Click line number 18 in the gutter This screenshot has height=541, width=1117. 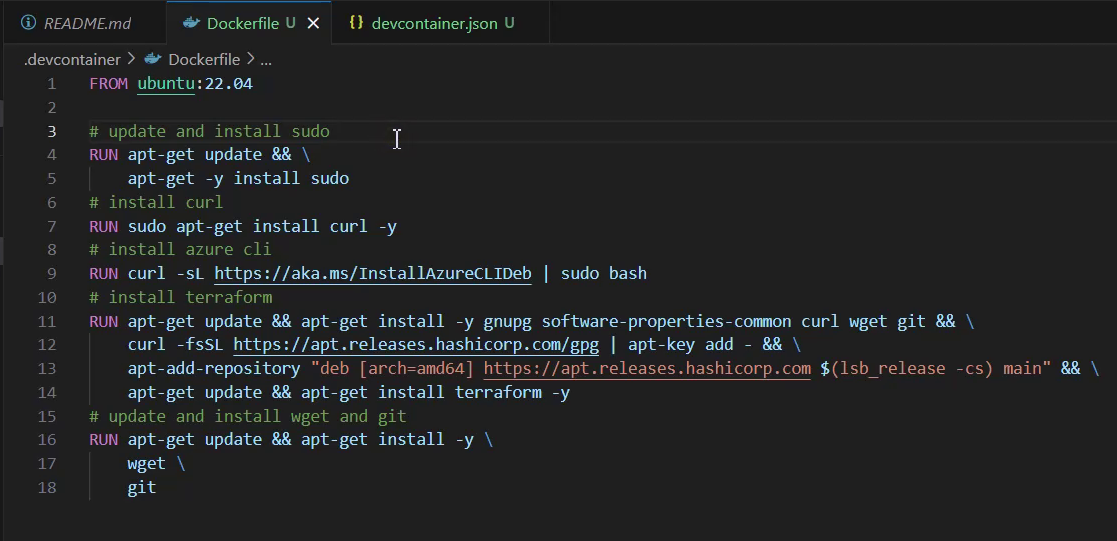click(47, 488)
